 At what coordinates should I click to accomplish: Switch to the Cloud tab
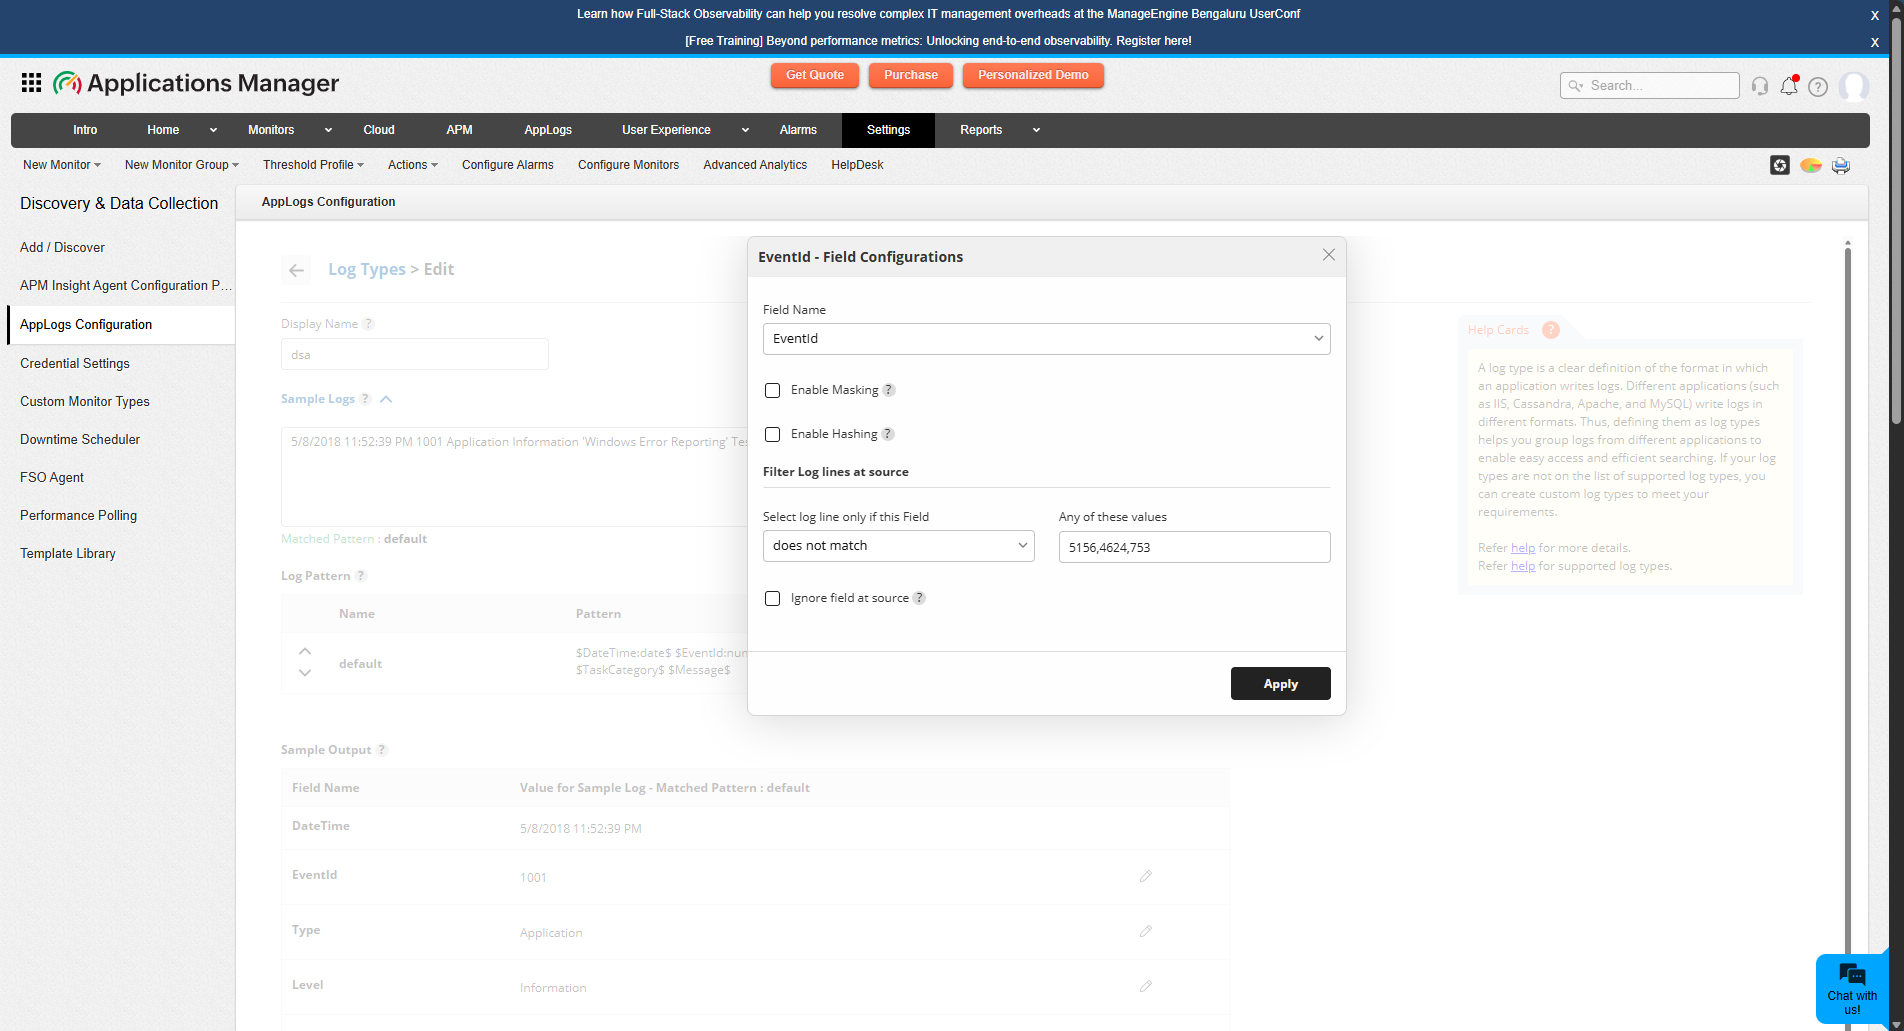[379, 130]
